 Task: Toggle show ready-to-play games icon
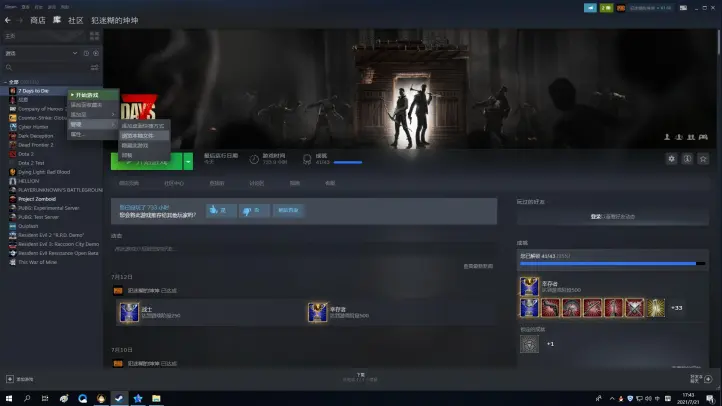[x=96, y=53]
